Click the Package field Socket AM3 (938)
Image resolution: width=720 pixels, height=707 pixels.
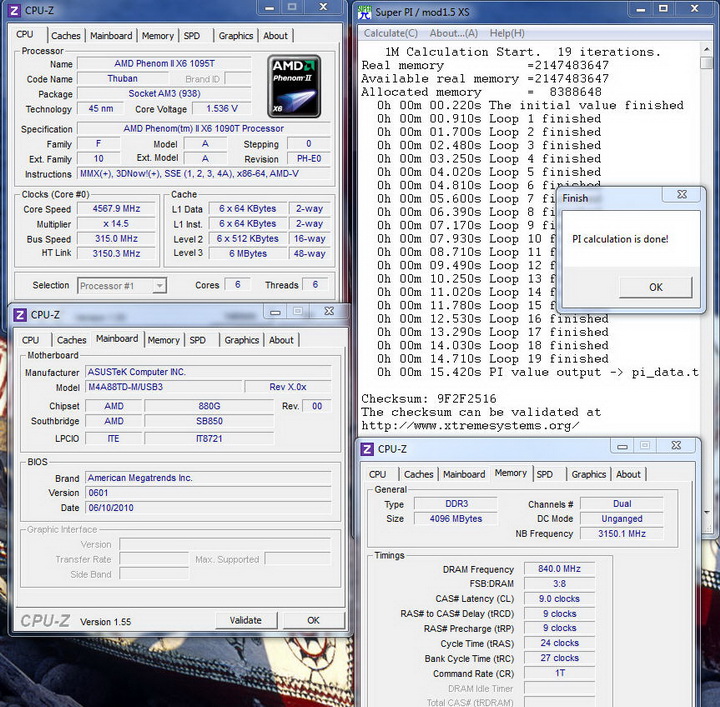point(164,94)
